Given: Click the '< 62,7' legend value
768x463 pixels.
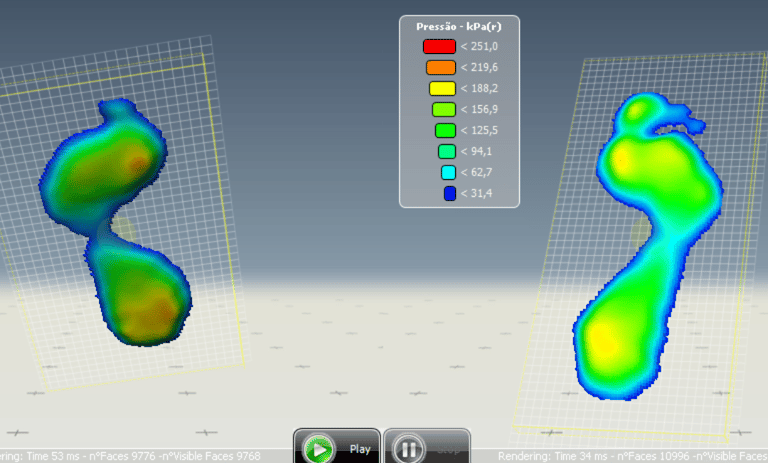Looking at the screenshot, I should tap(476, 172).
